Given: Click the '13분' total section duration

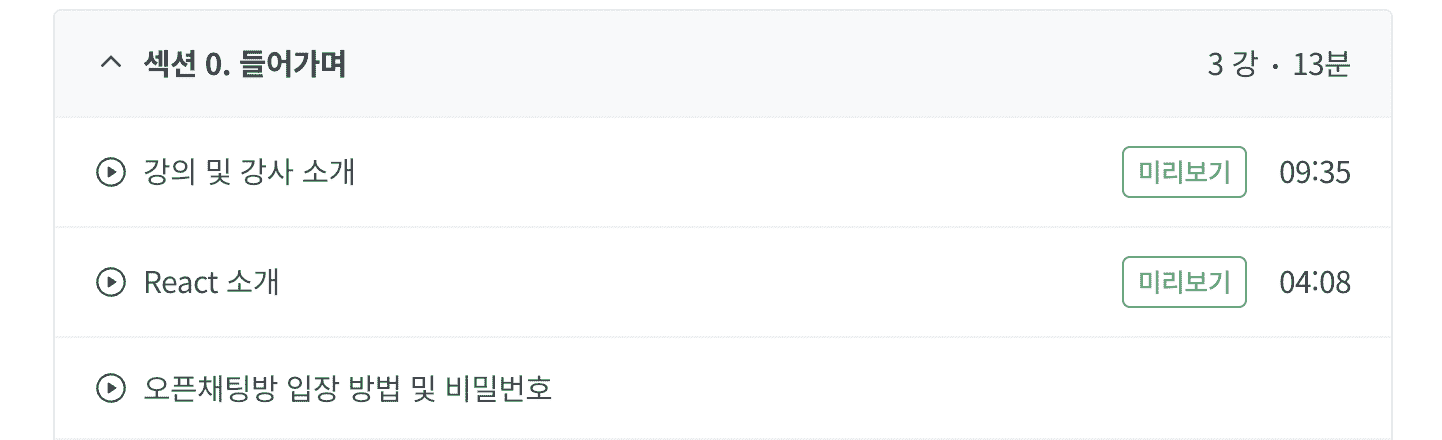Looking at the screenshot, I should [1321, 65].
